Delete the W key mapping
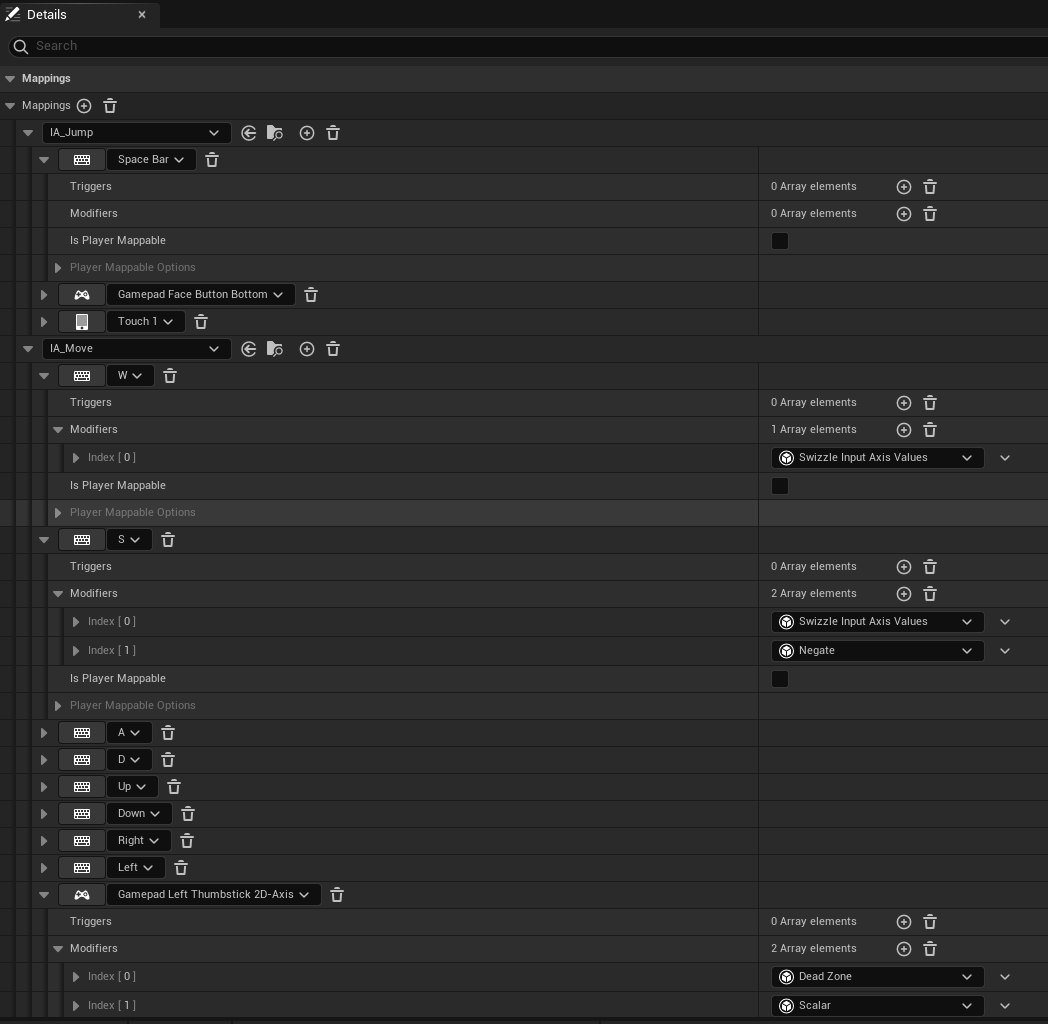Image resolution: width=1048 pixels, height=1024 pixels. point(170,375)
